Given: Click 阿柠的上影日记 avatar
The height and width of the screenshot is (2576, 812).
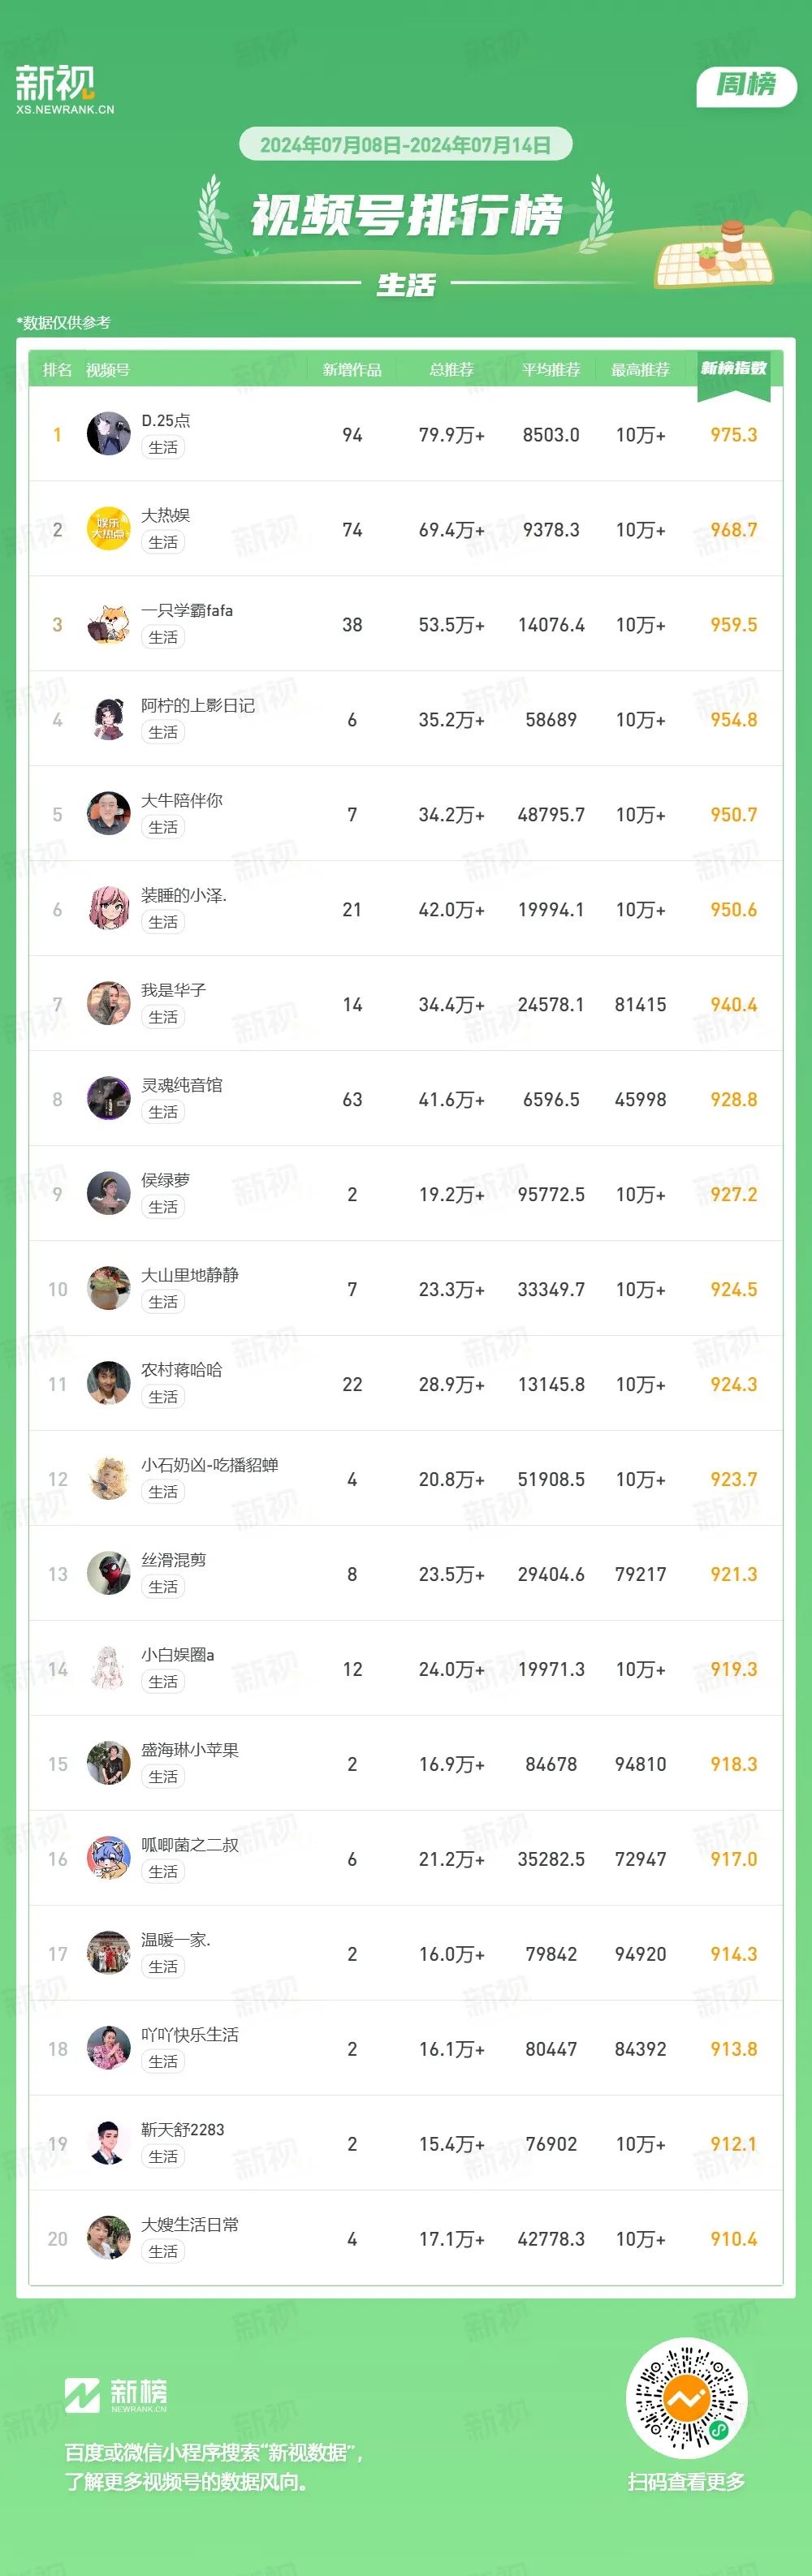Looking at the screenshot, I should coord(109,719).
